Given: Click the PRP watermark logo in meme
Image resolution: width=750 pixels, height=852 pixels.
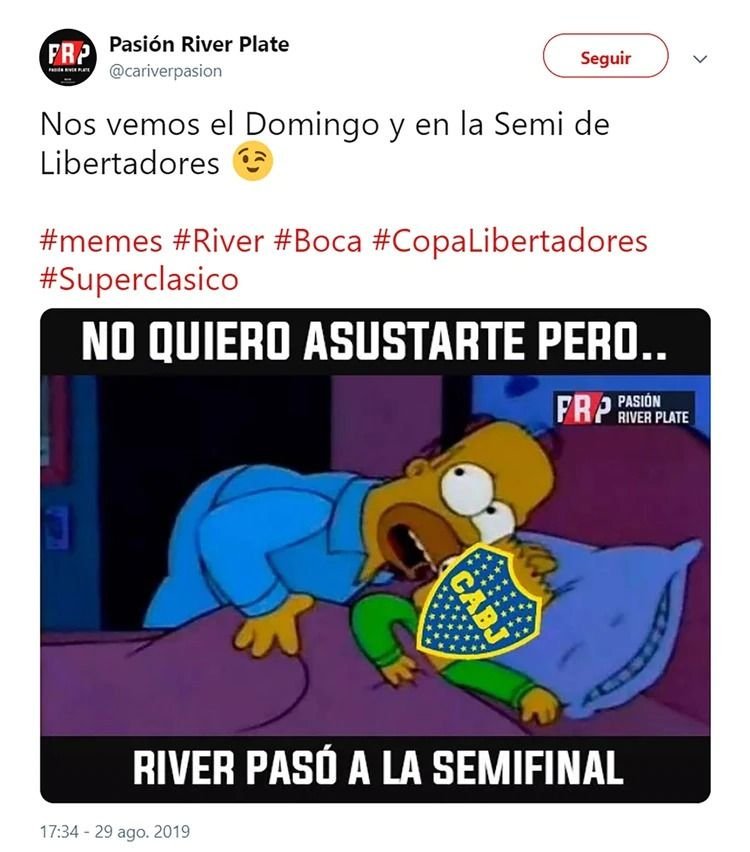Looking at the screenshot, I should click(624, 409).
